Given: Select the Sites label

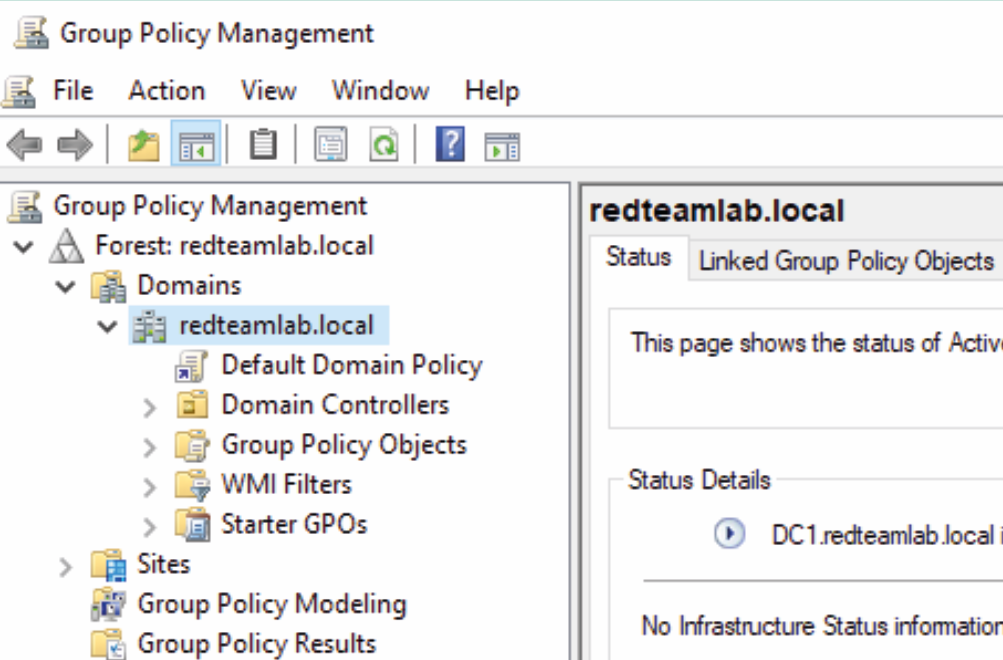Looking at the screenshot, I should (164, 564).
